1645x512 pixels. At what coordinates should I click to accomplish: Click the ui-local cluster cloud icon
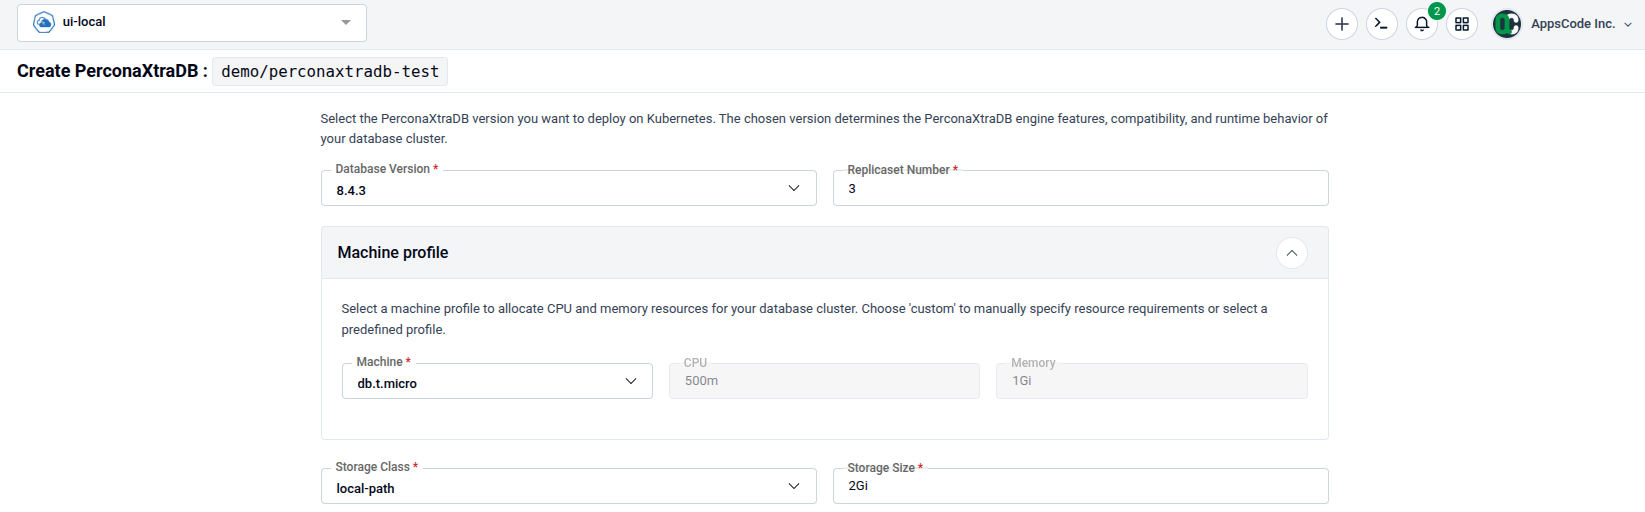tap(44, 22)
